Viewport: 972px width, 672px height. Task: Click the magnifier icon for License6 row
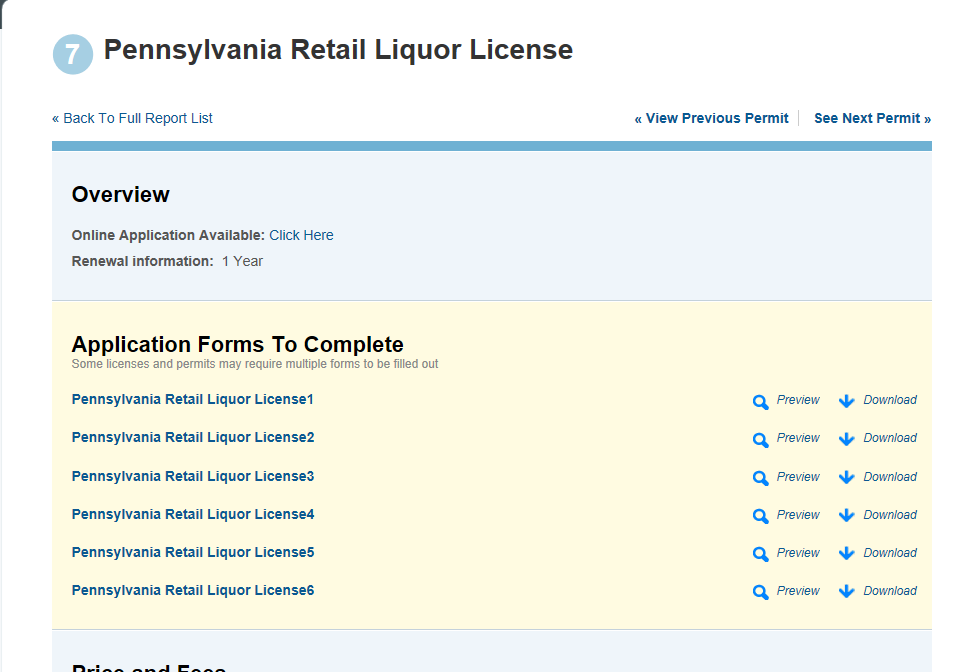point(760,592)
